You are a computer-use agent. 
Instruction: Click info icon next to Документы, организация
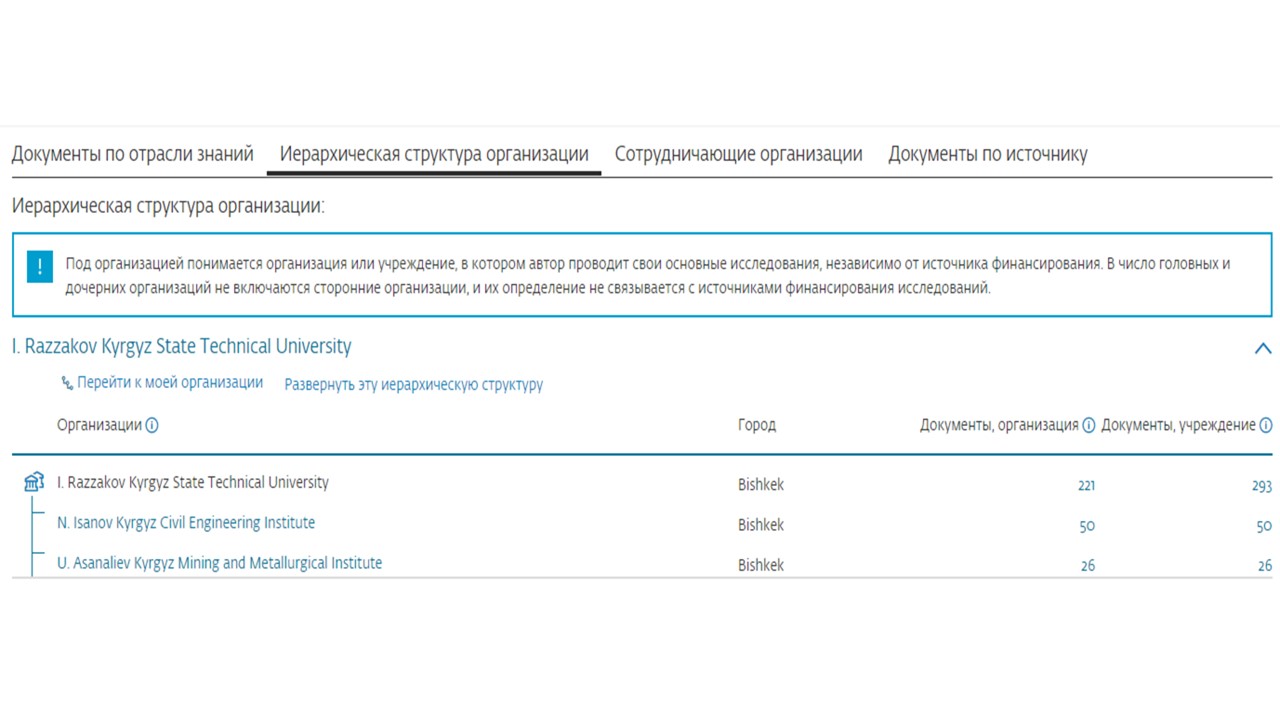[1088, 425]
